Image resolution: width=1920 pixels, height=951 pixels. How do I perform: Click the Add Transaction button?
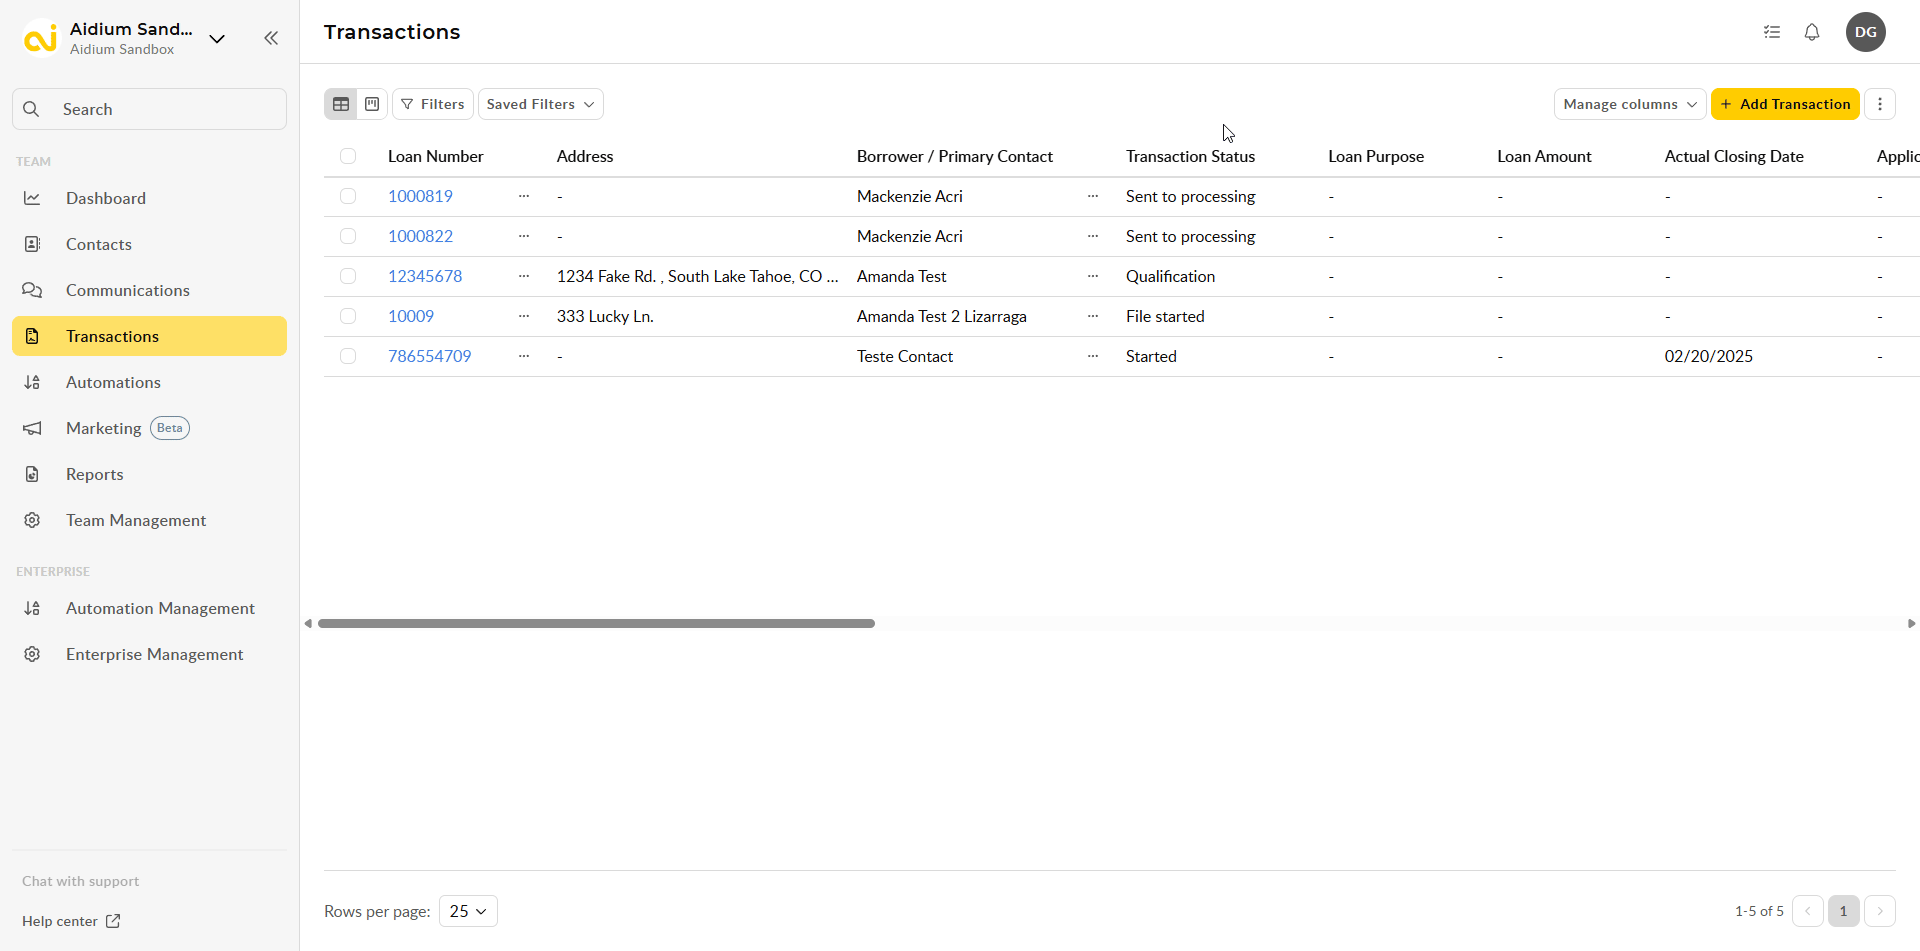point(1785,104)
